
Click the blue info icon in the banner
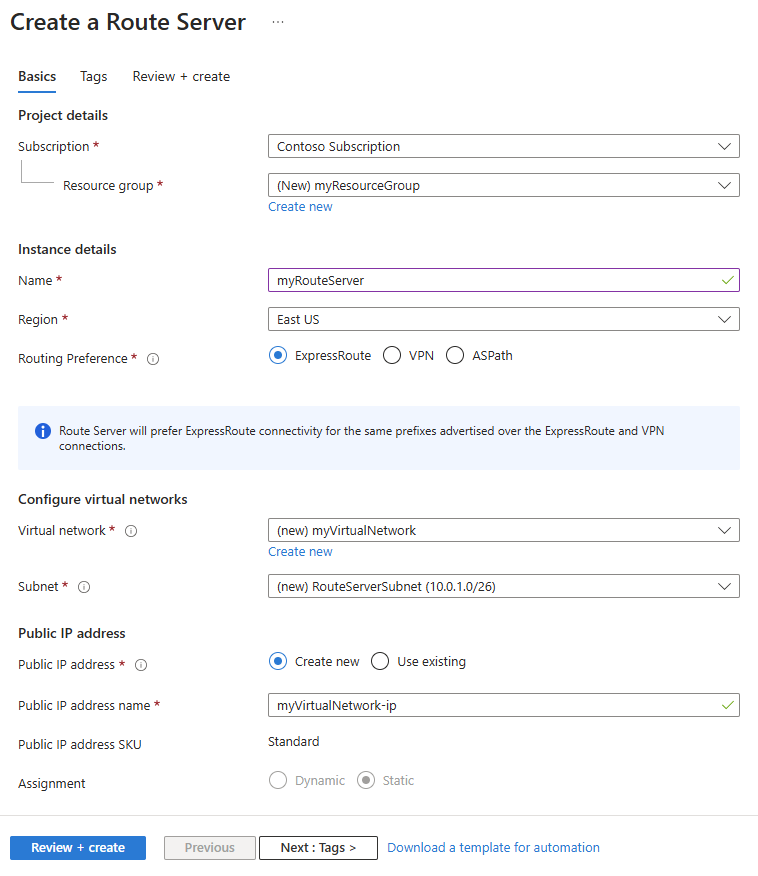[43, 431]
